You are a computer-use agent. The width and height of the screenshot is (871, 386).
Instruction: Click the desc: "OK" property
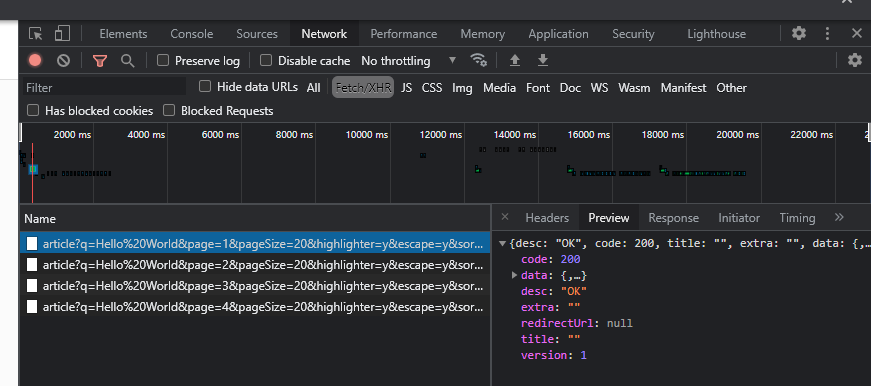point(554,291)
